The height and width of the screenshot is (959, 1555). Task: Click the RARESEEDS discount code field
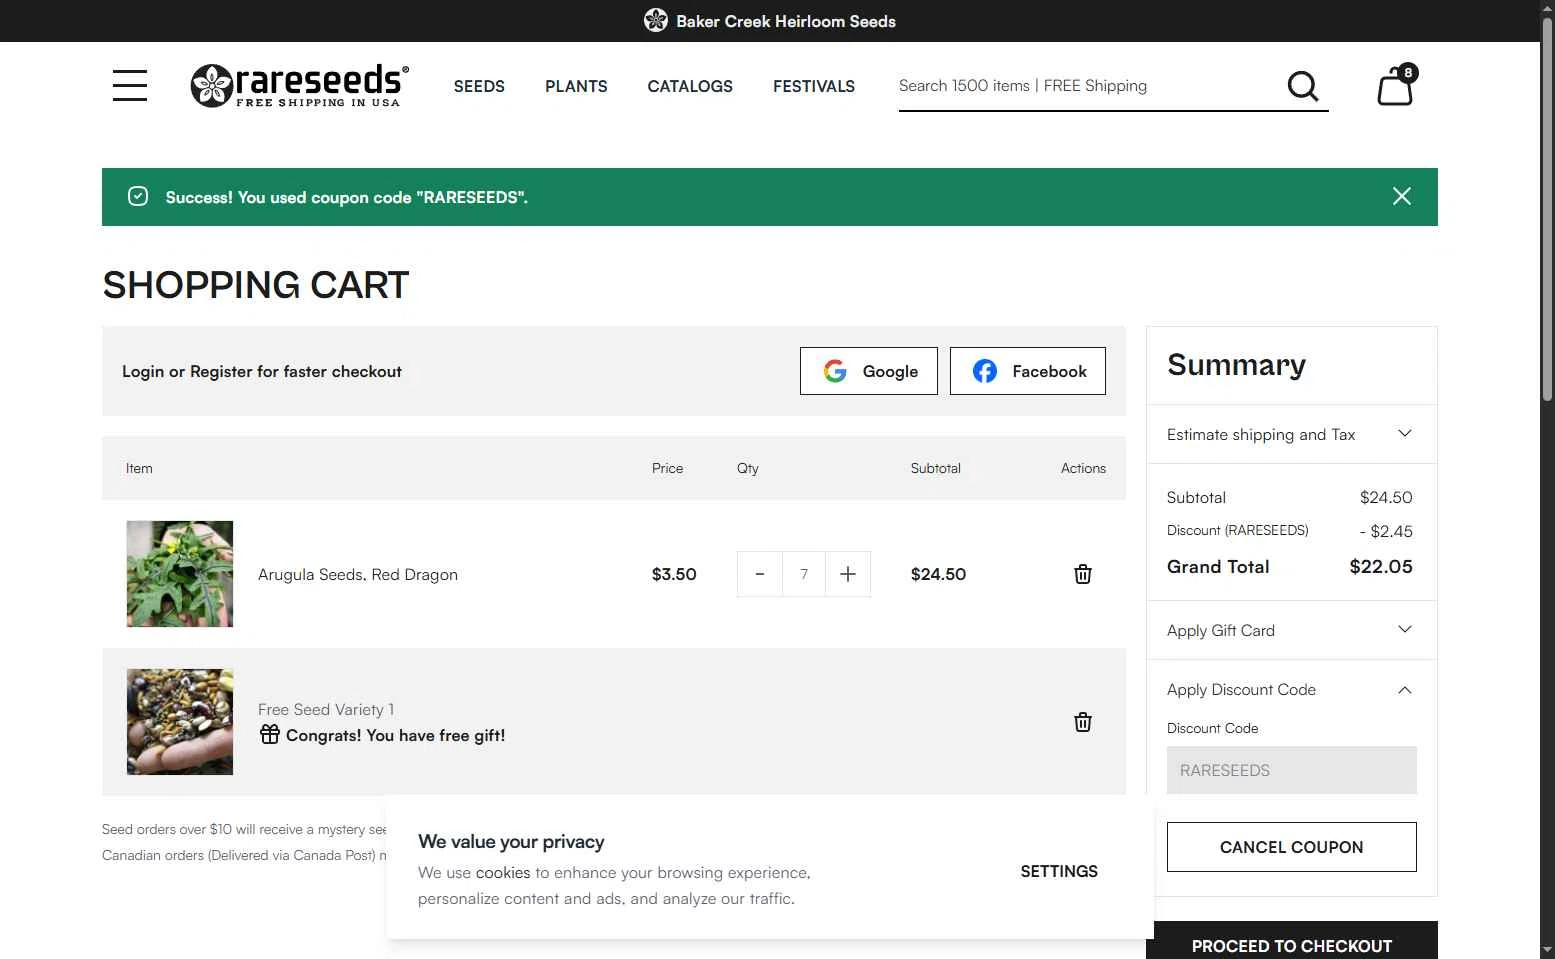[x=1291, y=770]
